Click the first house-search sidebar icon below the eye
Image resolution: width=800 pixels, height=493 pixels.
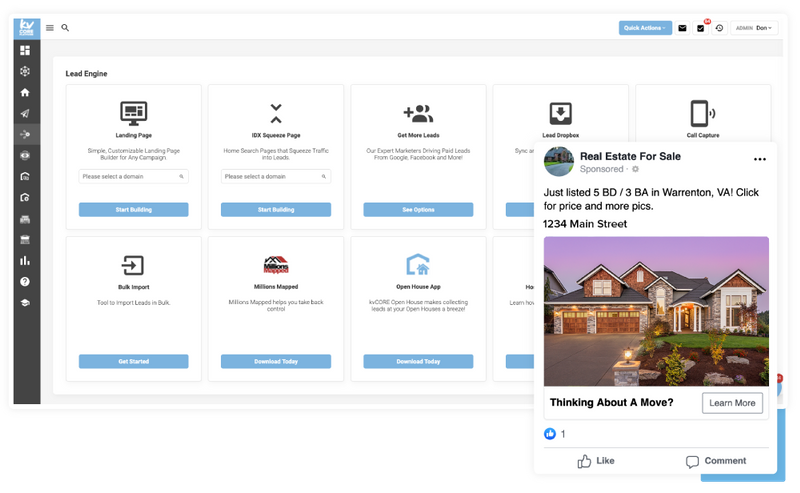click(x=25, y=177)
